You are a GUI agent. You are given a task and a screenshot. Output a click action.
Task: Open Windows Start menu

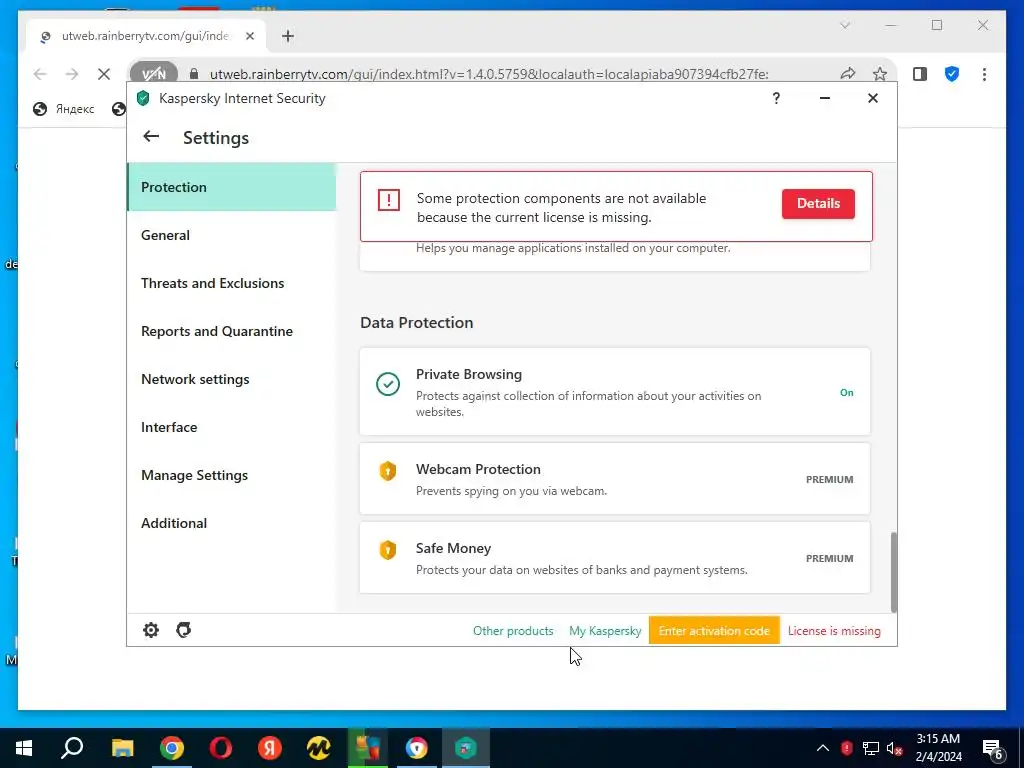pyautogui.click(x=24, y=748)
